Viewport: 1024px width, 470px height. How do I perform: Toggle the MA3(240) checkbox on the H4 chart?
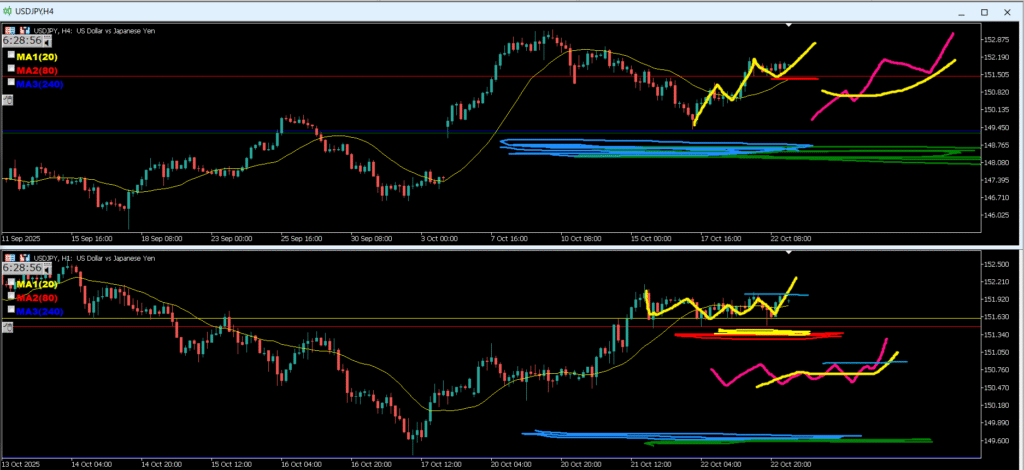(10, 83)
